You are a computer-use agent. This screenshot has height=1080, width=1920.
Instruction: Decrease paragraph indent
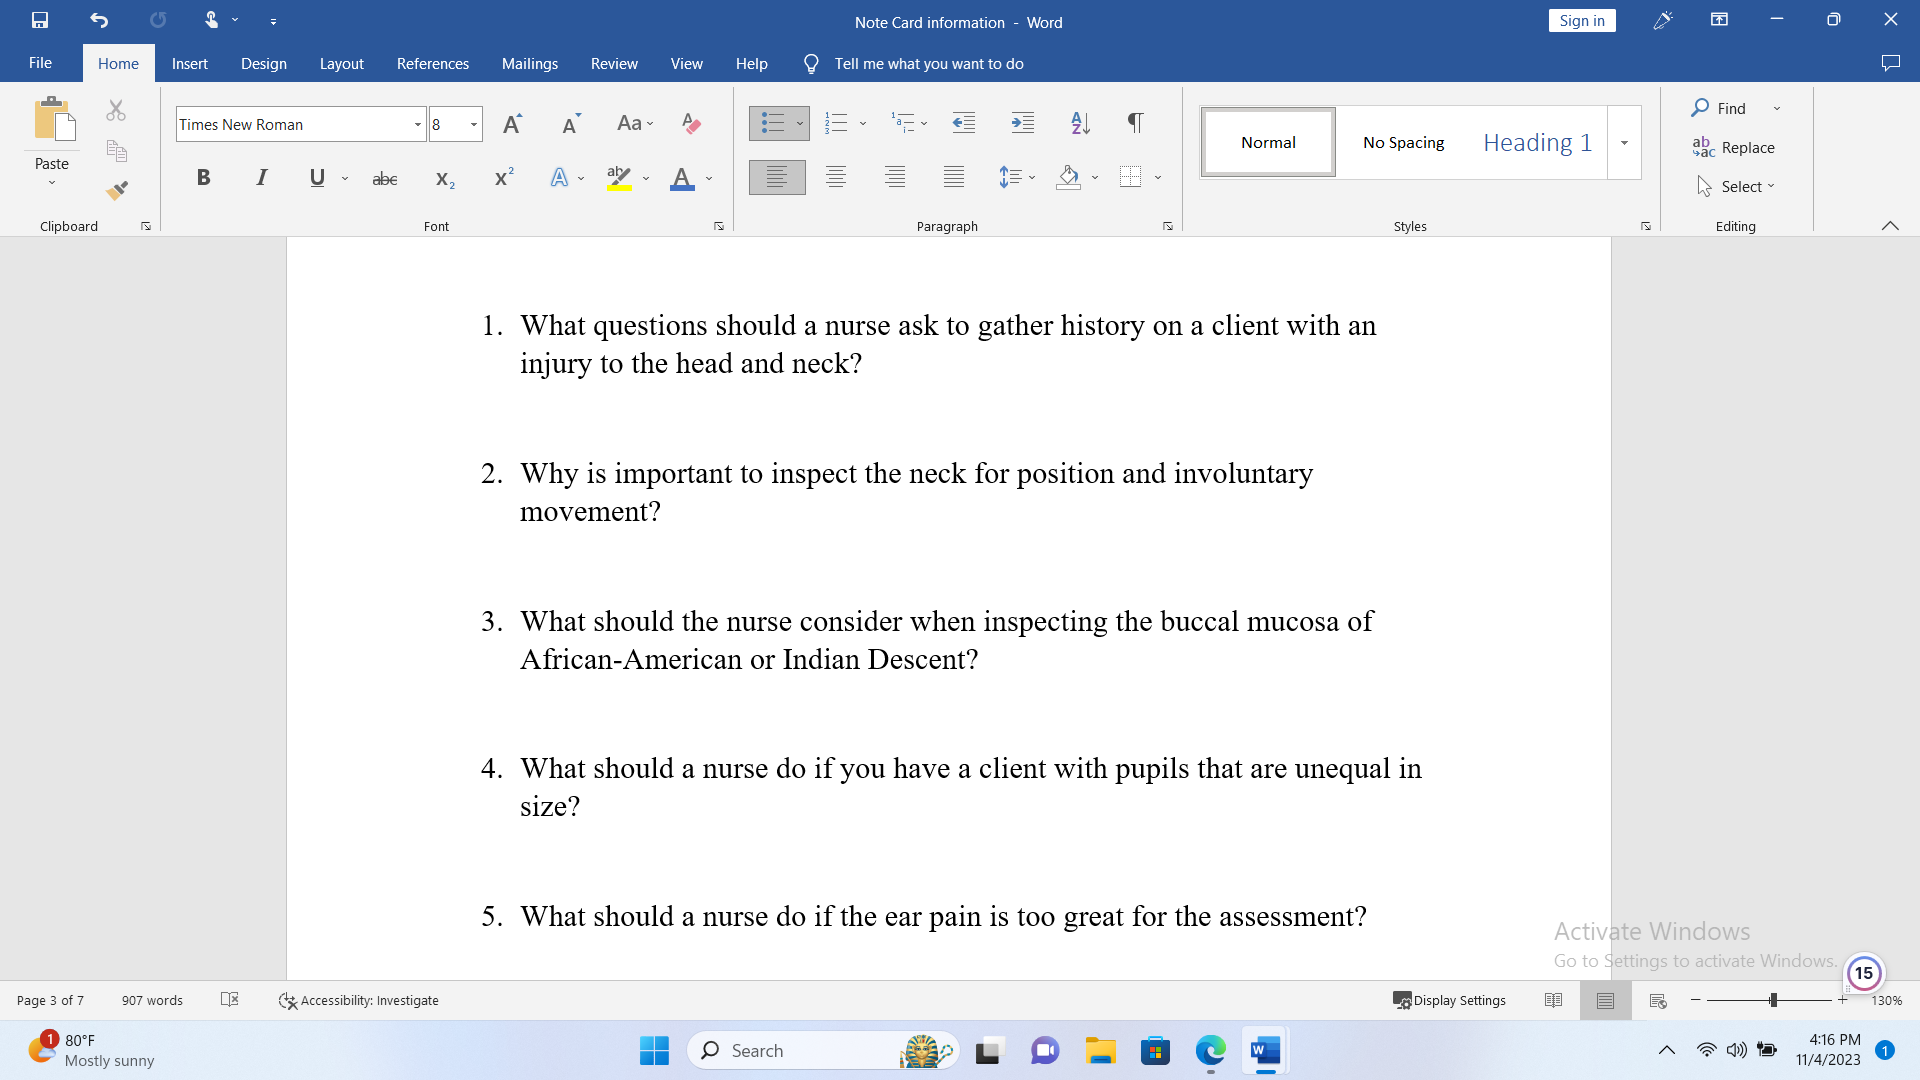[964, 123]
